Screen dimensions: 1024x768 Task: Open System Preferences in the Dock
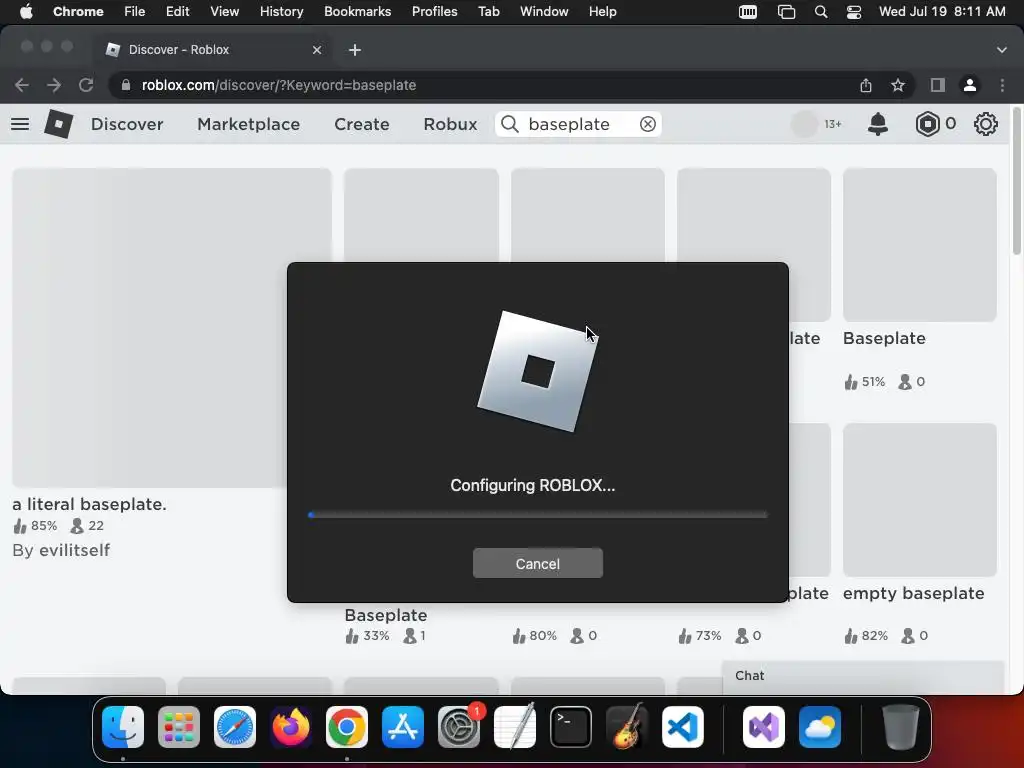tap(458, 726)
